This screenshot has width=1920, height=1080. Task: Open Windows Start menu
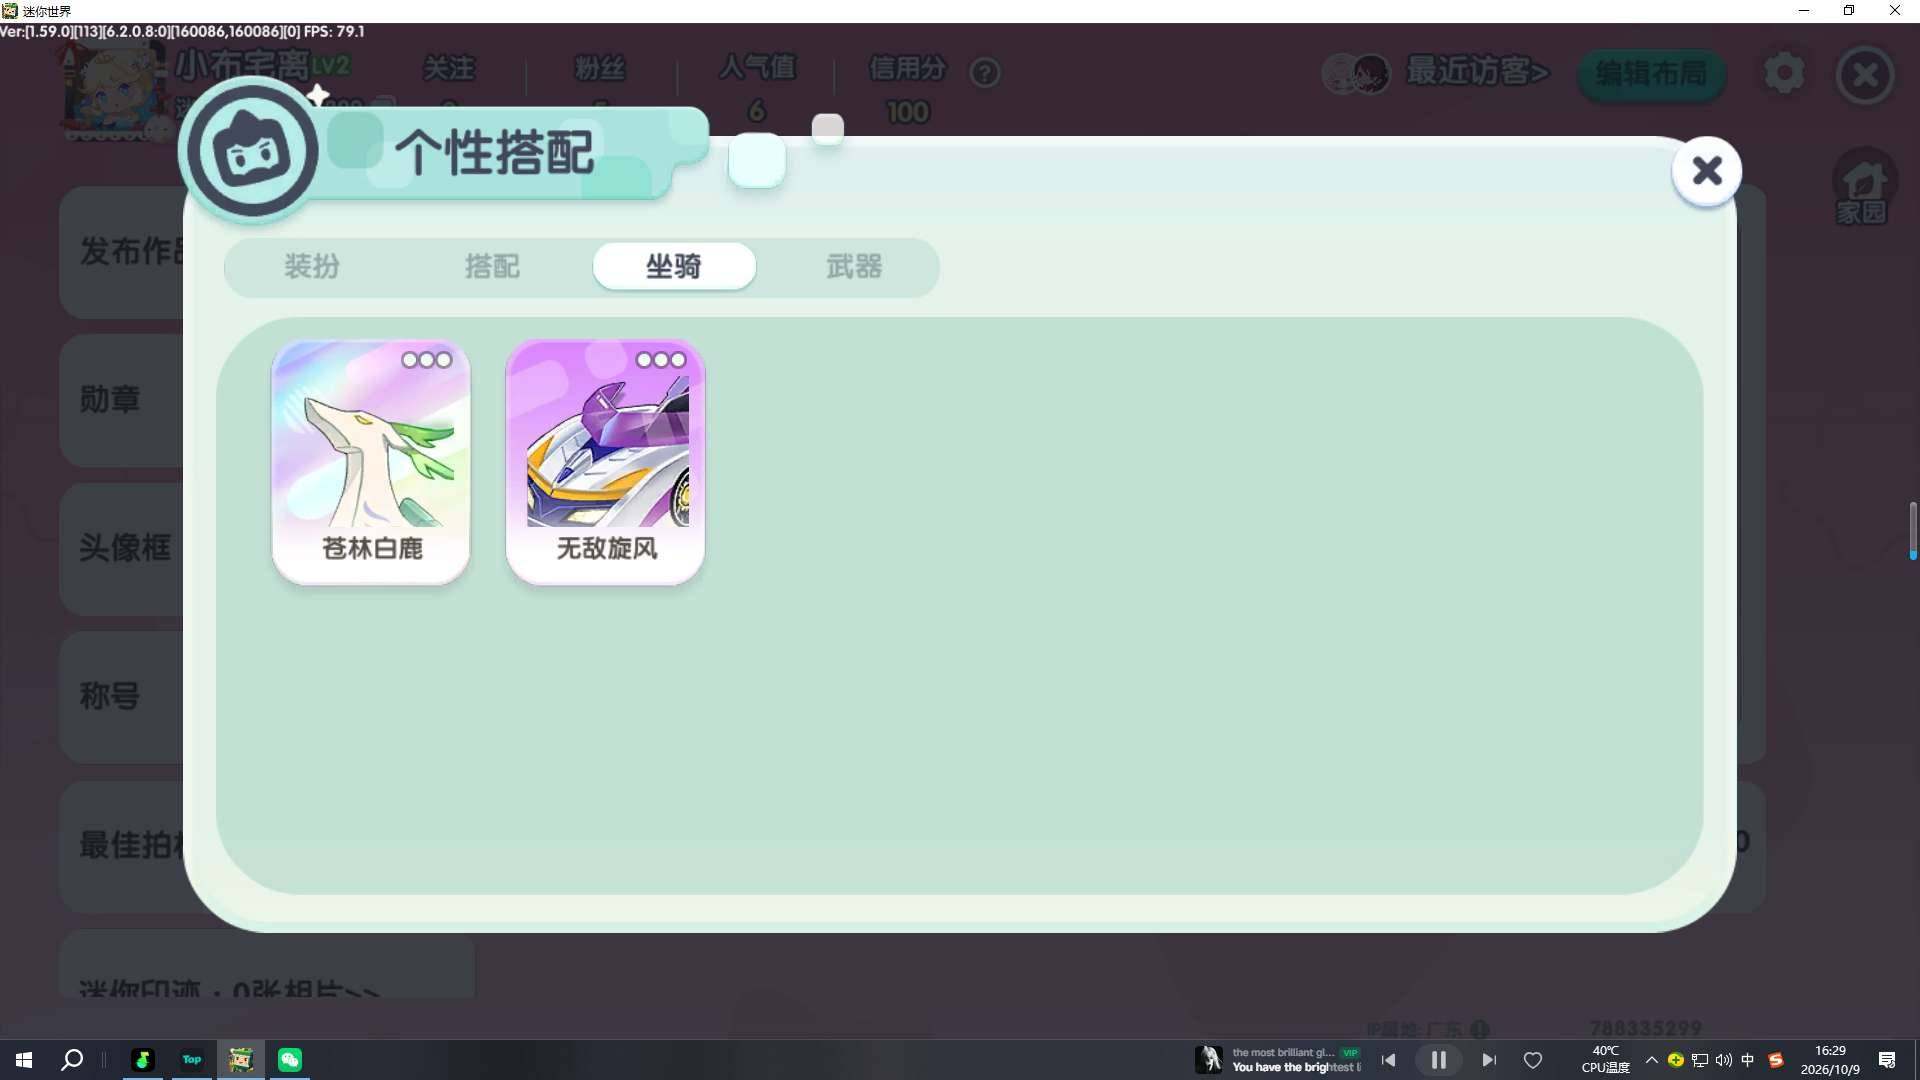tap(24, 1060)
